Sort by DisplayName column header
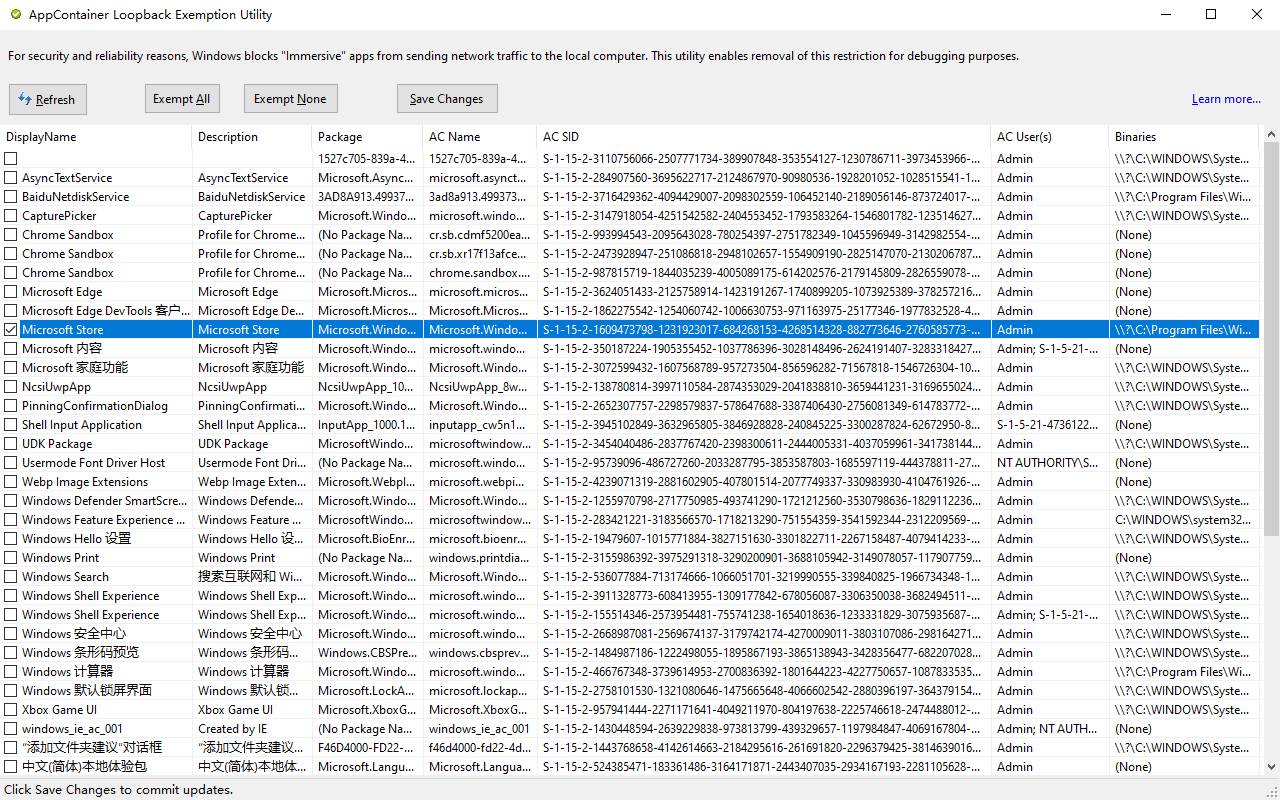1280x800 pixels. 96,137
